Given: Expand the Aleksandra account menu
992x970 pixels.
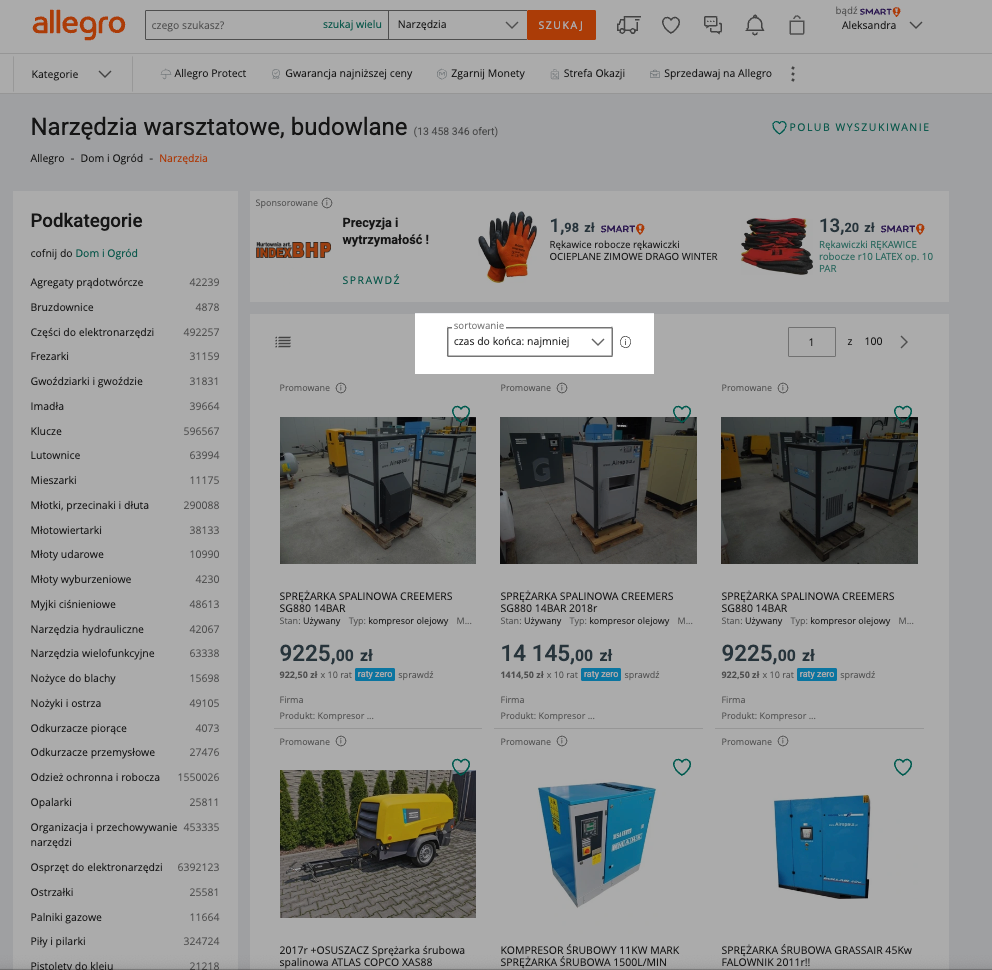Looking at the screenshot, I should (x=881, y=25).
